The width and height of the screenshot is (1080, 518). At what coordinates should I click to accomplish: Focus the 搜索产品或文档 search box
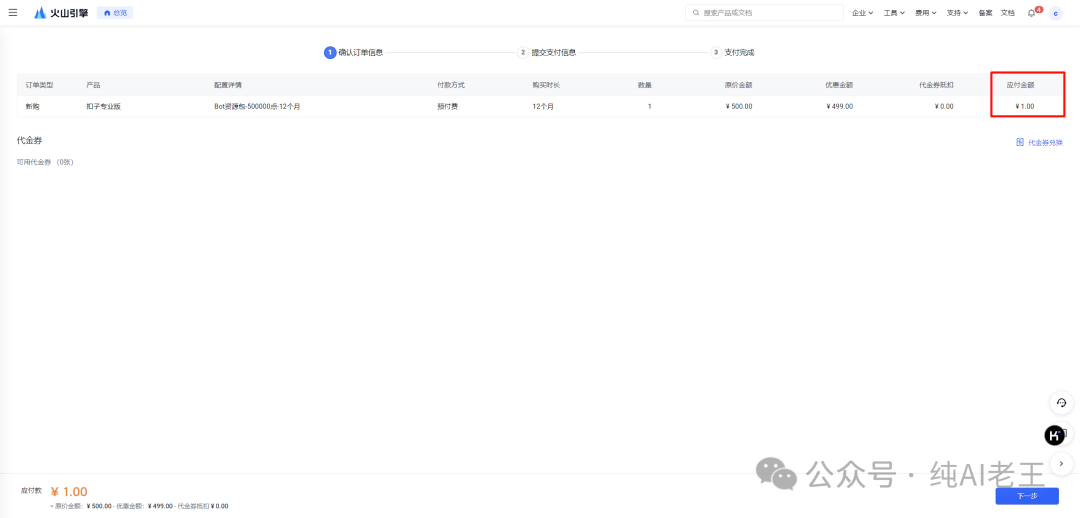pyautogui.click(x=764, y=12)
